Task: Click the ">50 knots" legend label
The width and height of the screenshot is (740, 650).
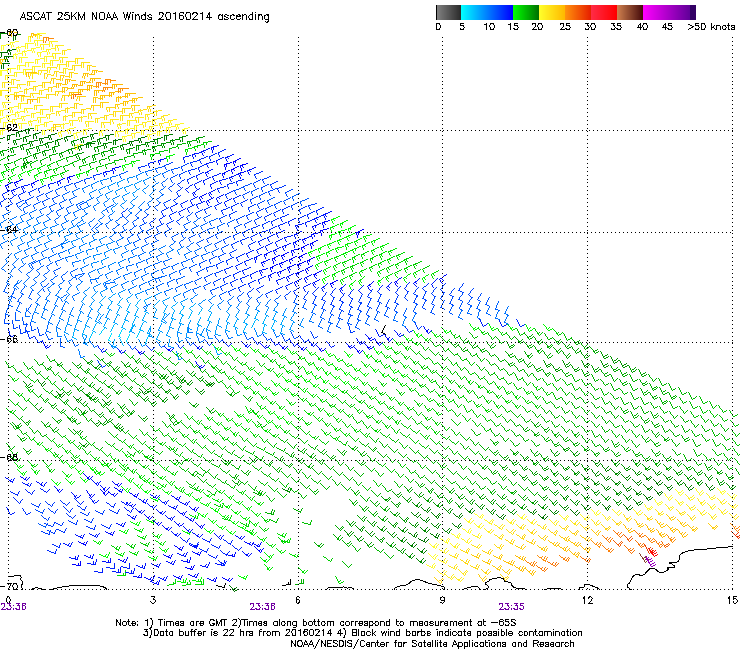Action: point(711,27)
